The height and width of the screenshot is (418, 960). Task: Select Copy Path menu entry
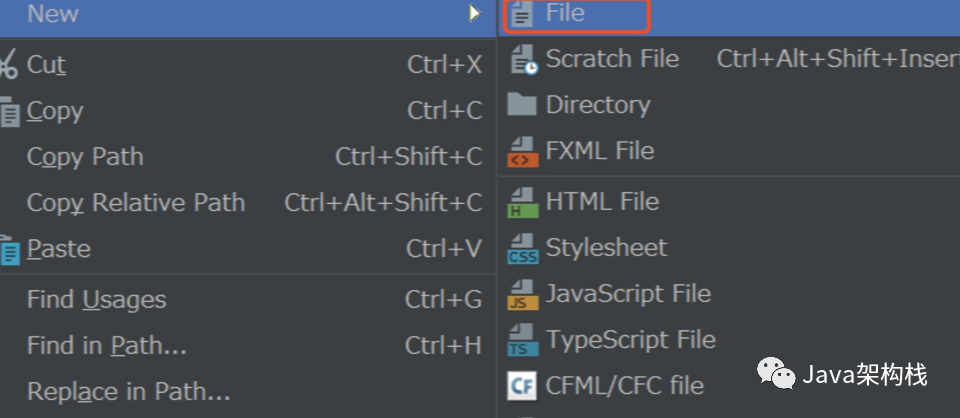point(85,157)
